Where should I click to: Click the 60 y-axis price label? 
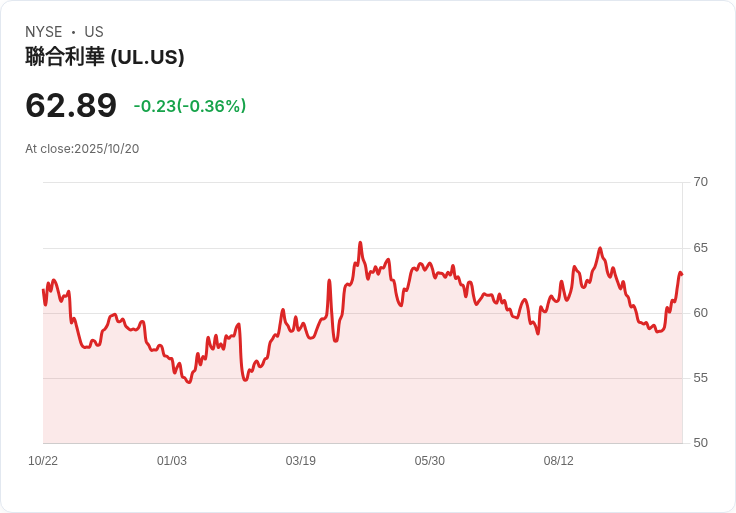click(701, 313)
